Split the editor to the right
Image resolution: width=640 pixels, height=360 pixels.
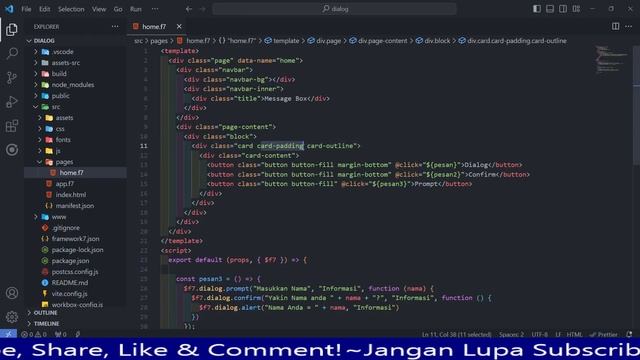[616, 26]
